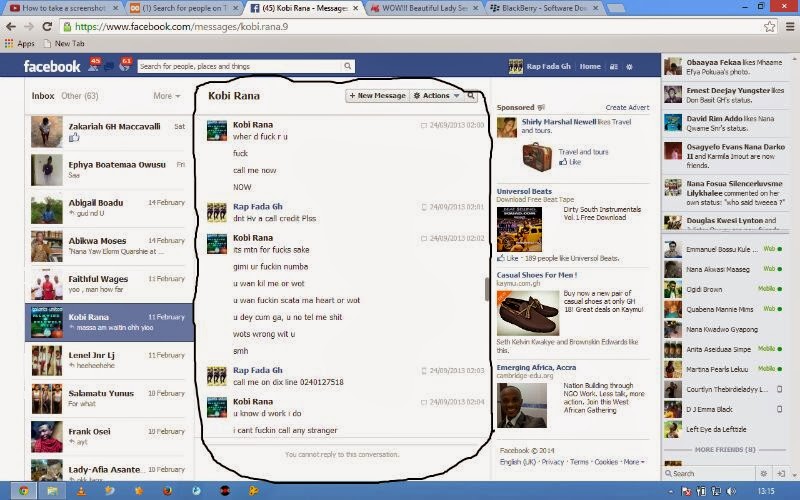Click the conversation thread scrollbar handle
This screenshot has height=500, width=800.
pos(487,289)
